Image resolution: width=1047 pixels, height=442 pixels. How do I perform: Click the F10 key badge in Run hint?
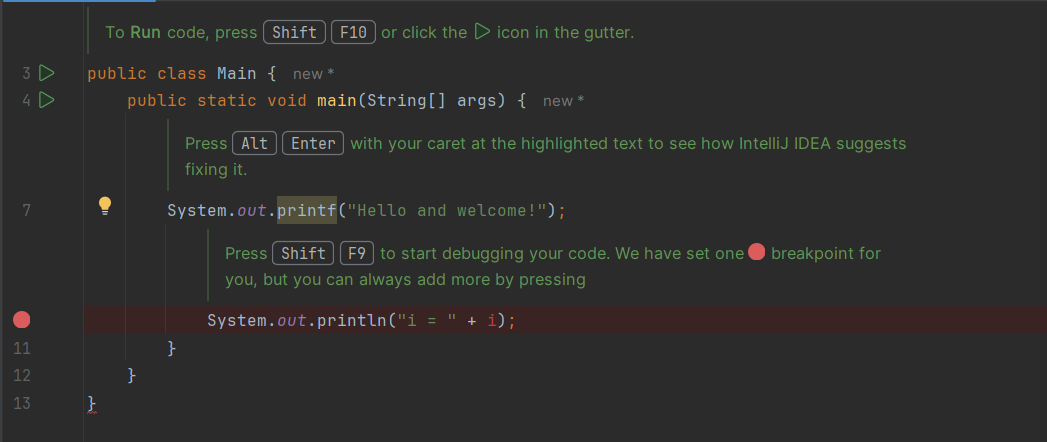click(x=353, y=32)
